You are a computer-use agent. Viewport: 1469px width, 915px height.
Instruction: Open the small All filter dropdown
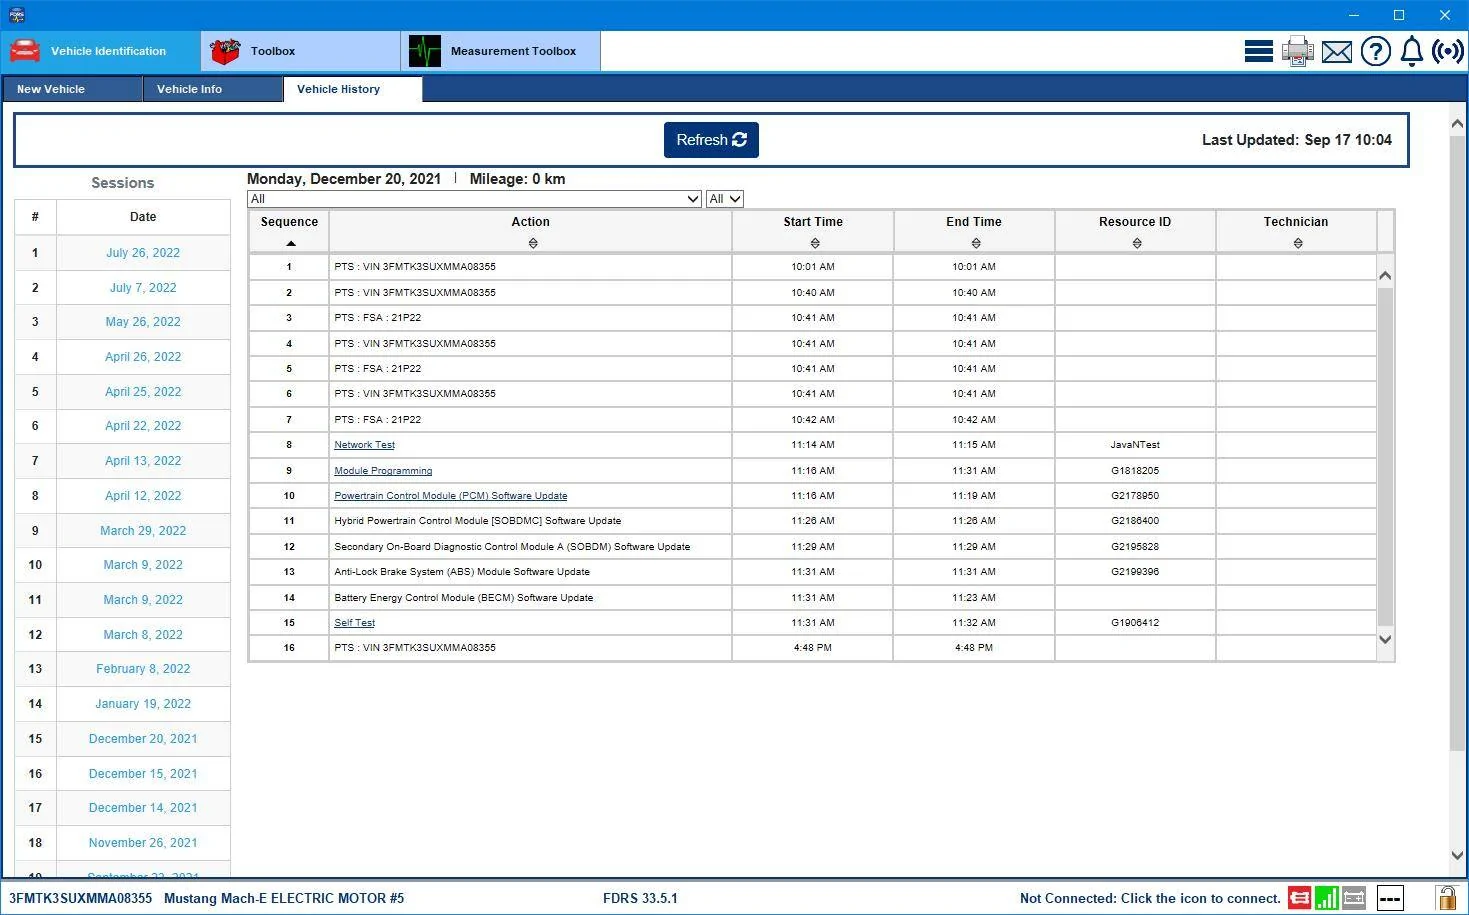pyautogui.click(x=724, y=199)
